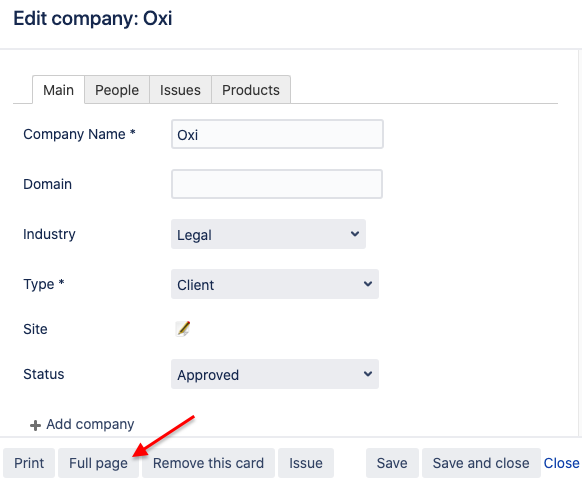Click the Close link
Image resolution: width=582 pixels, height=483 pixels.
pyautogui.click(x=561, y=463)
